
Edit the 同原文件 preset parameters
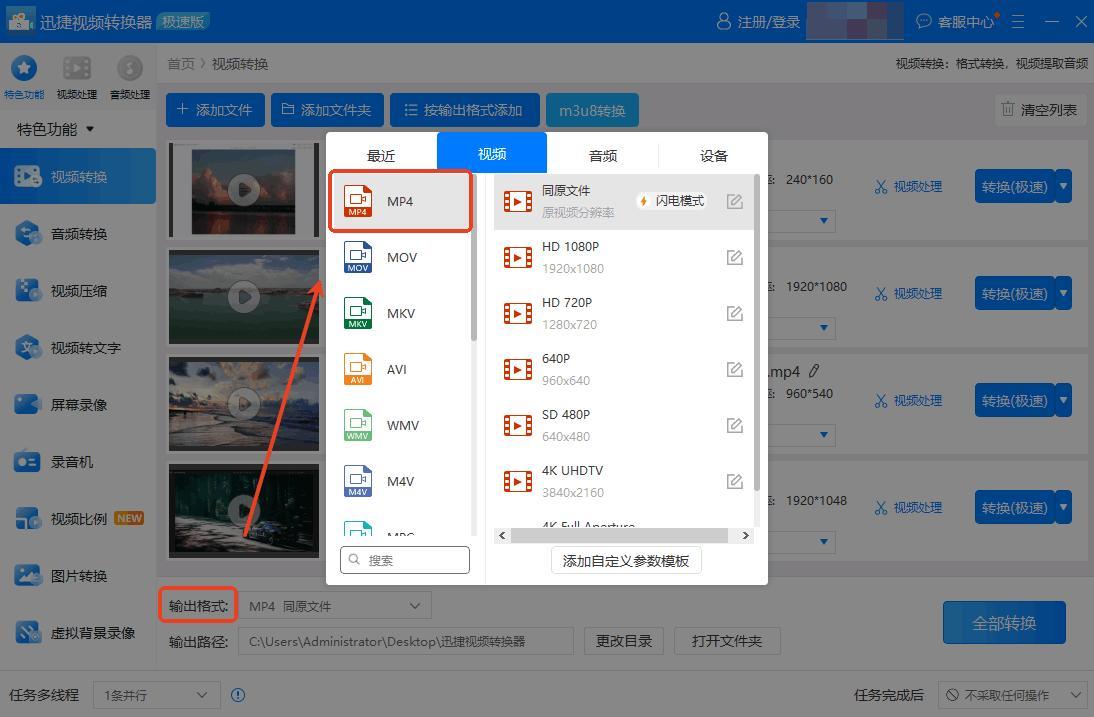point(734,202)
